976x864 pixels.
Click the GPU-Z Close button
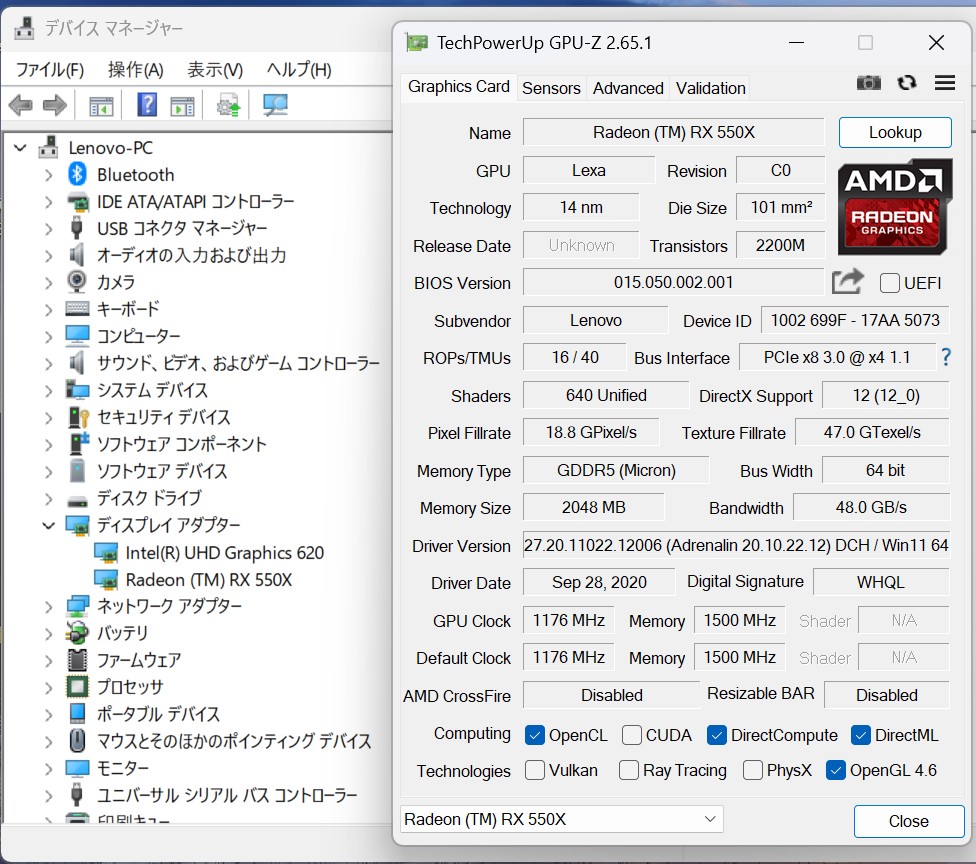point(909,821)
